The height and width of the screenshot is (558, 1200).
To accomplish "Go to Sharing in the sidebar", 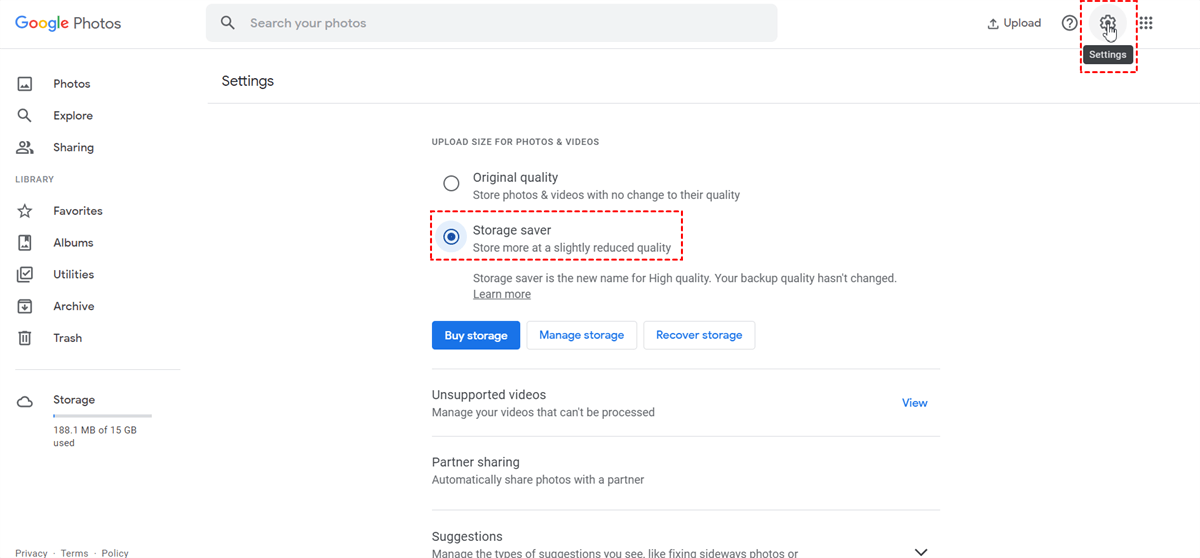I will tap(73, 147).
